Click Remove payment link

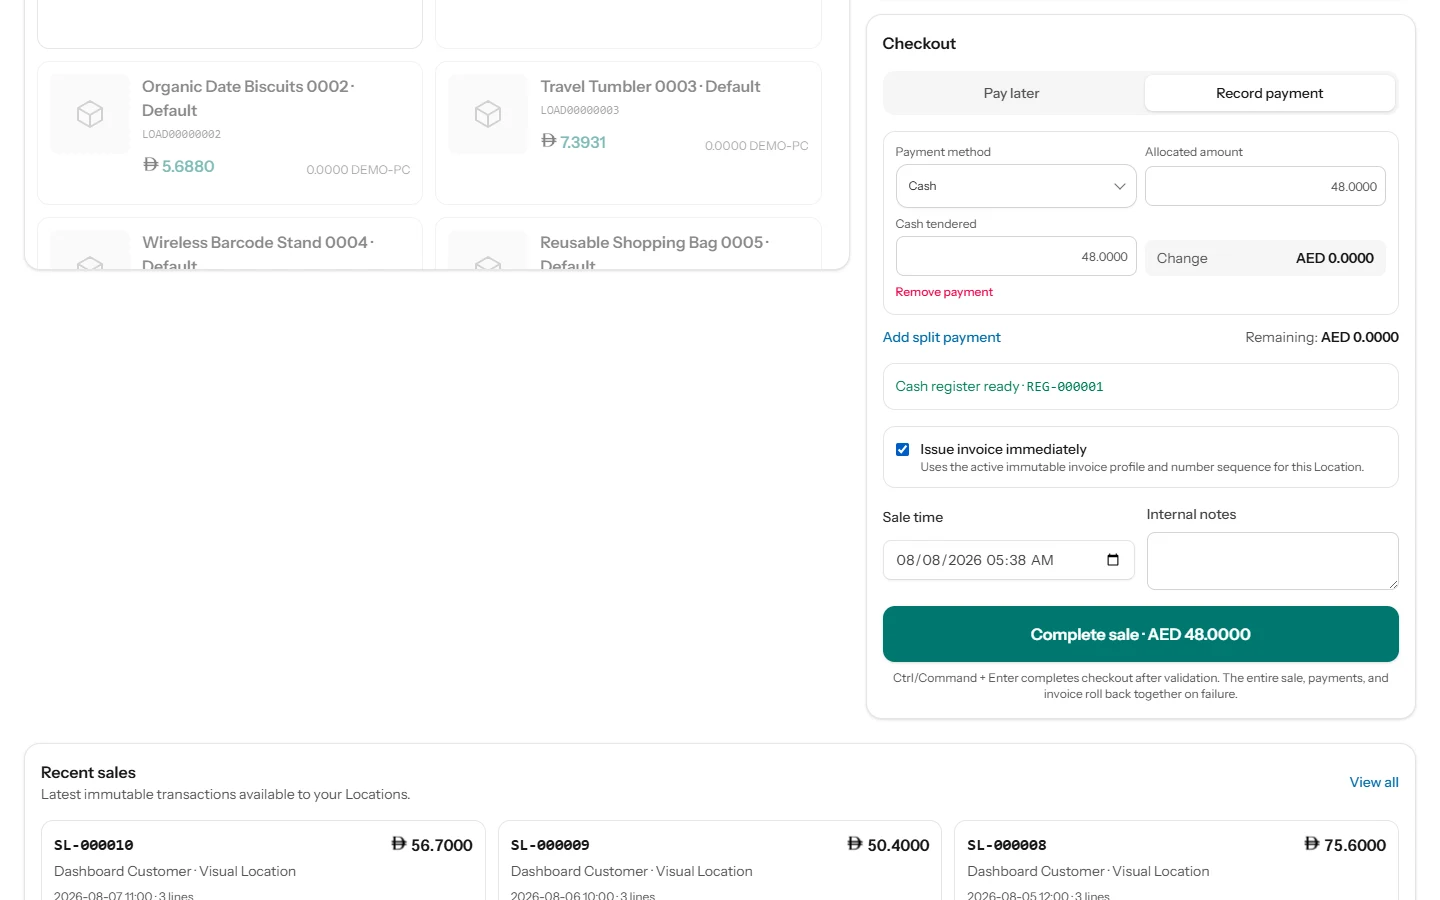pos(944,292)
